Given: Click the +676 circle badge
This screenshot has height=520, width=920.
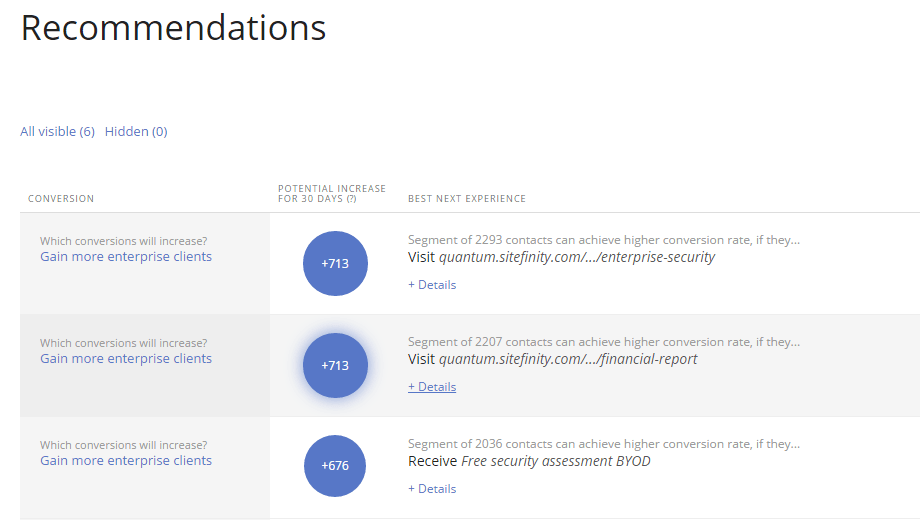Looking at the screenshot, I should (x=335, y=467).
